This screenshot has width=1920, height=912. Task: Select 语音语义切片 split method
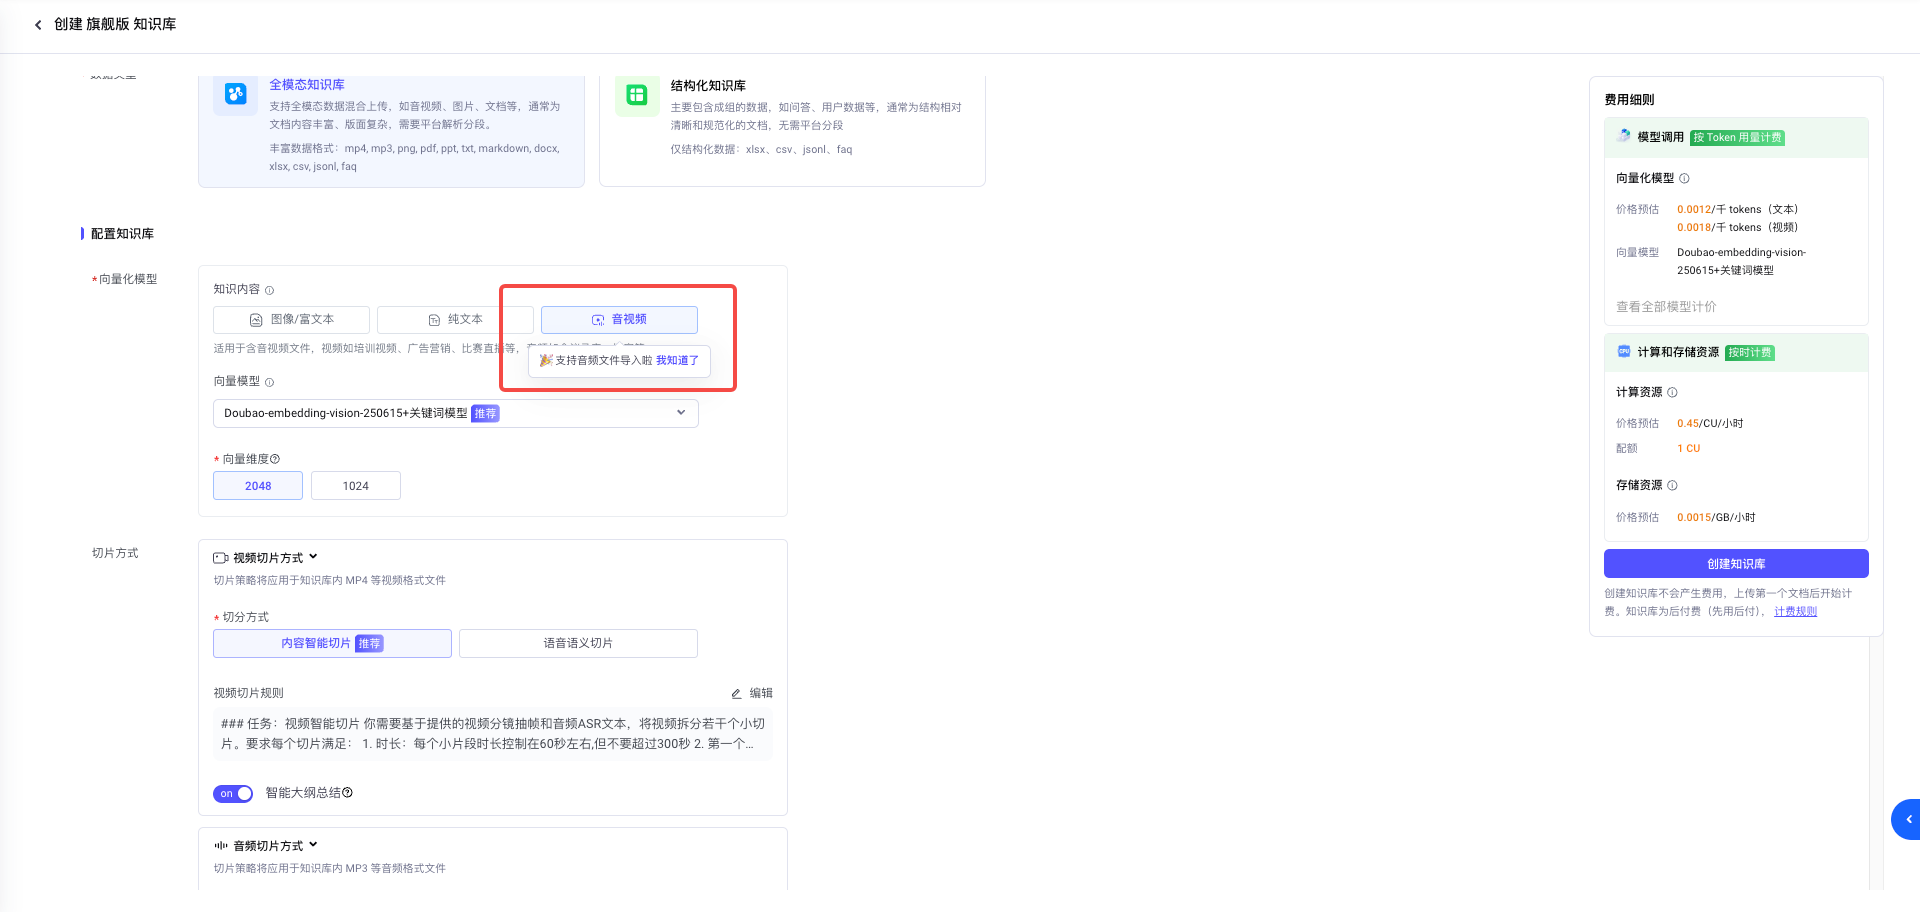[x=578, y=644]
